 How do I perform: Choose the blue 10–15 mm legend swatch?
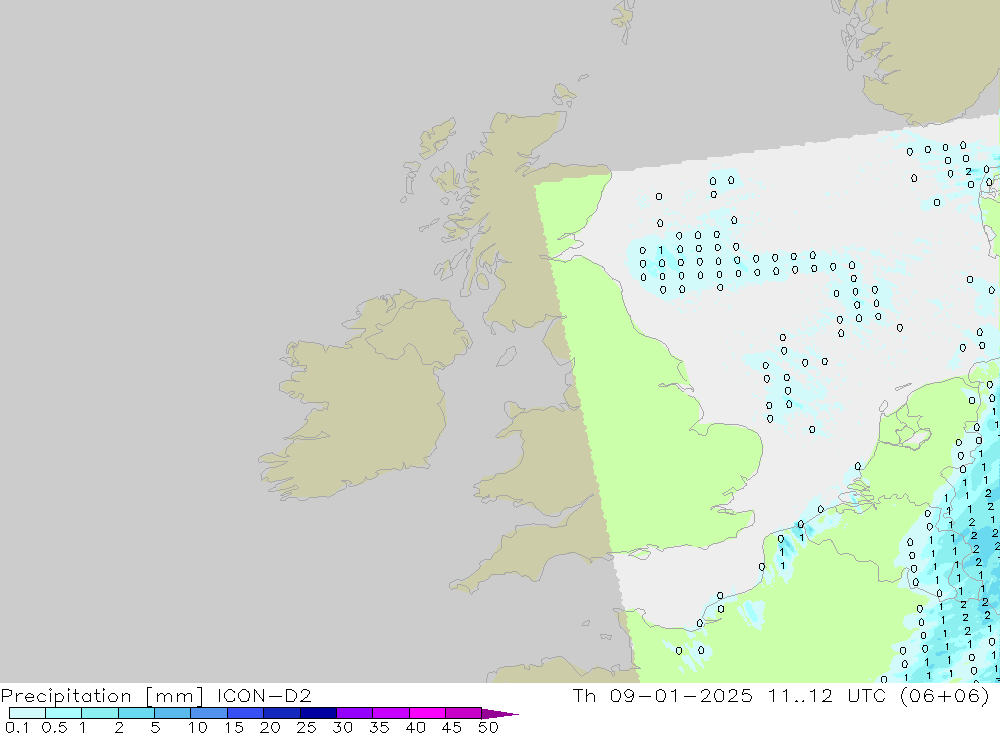209,714
